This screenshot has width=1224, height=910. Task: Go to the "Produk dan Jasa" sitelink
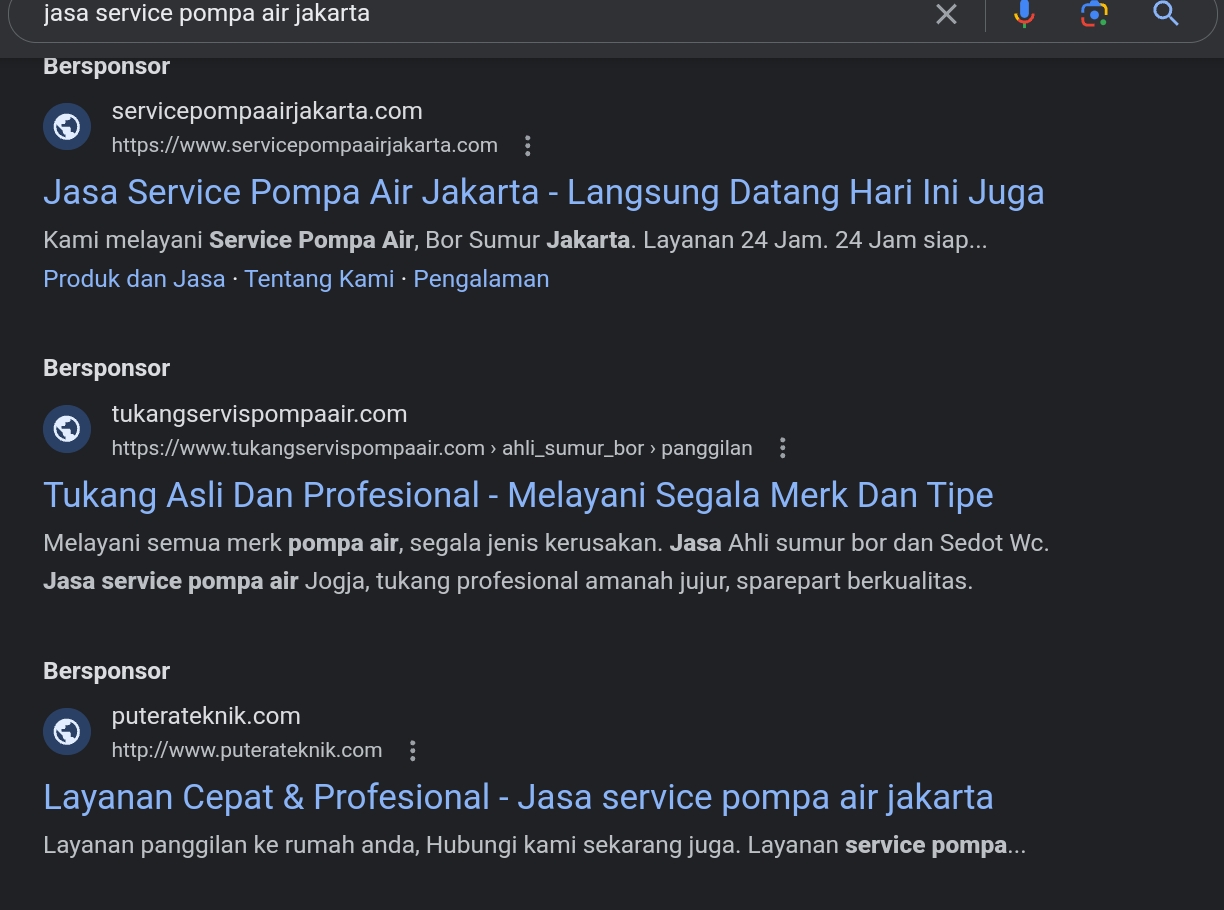click(134, 279)
